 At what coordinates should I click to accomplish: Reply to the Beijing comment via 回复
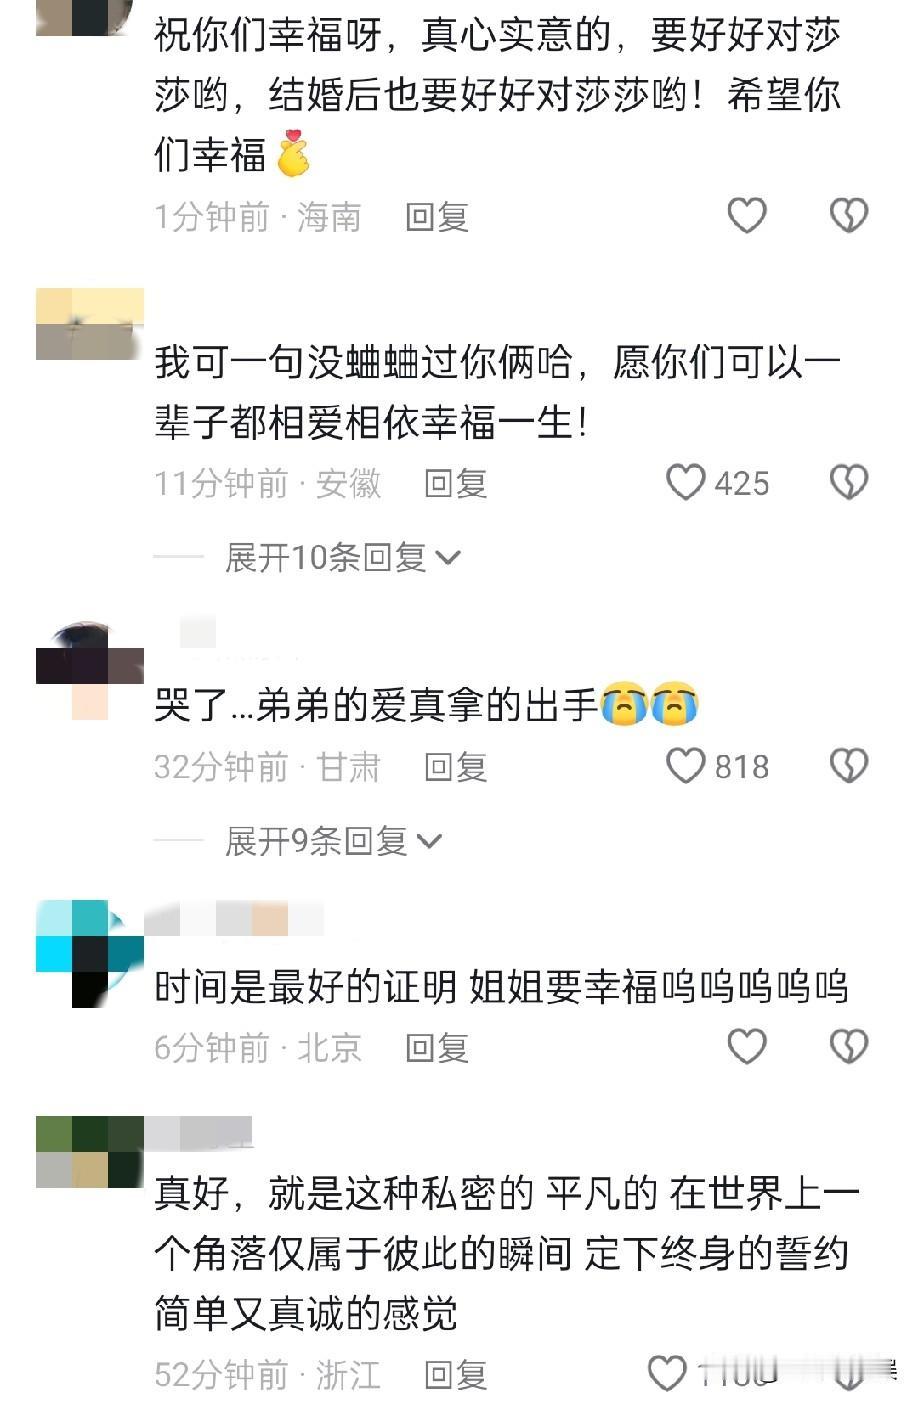(437, 1048)
